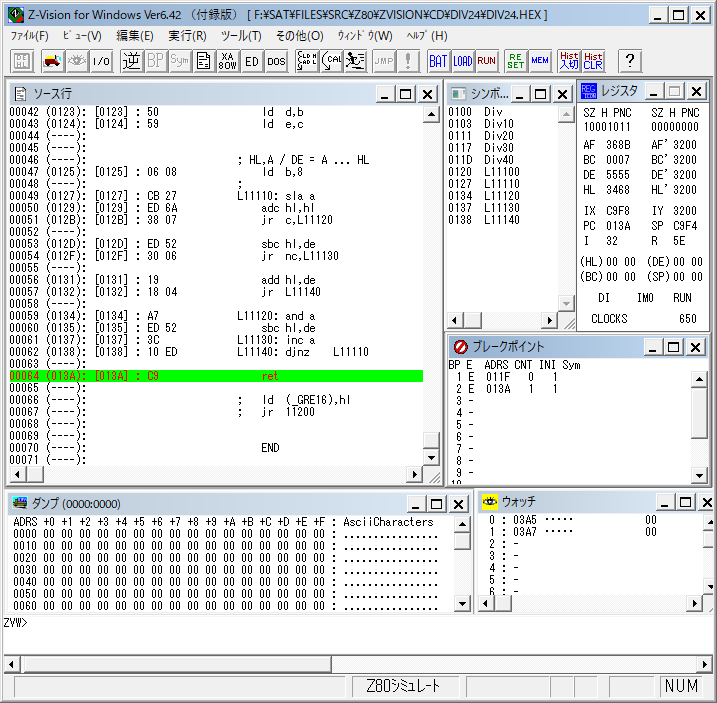Viewport: 717px width, 703px height.
Task: Click the ZVW> command prompt input
Action: [357, 623]
